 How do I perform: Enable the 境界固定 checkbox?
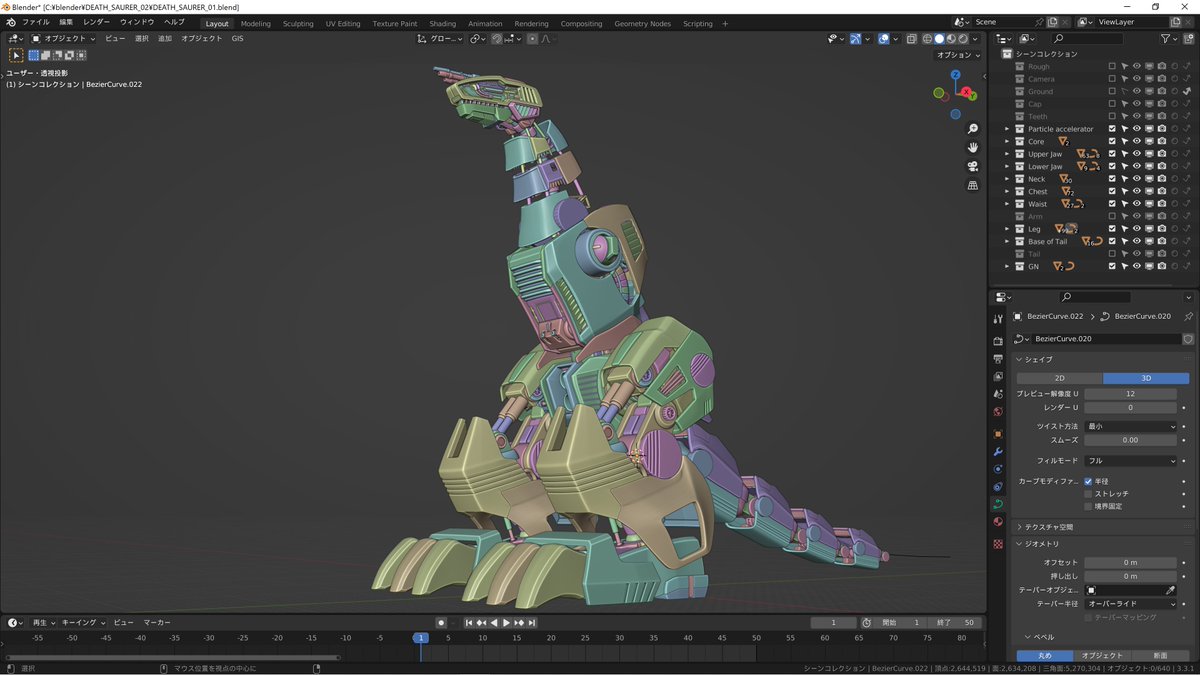[1088, 506]
